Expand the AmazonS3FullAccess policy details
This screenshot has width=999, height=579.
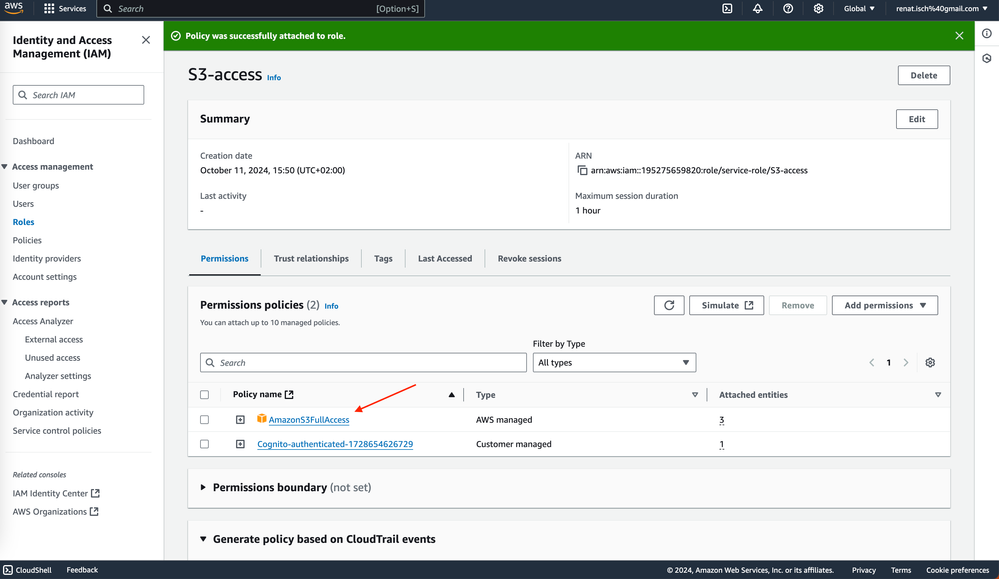pos(240,420)
